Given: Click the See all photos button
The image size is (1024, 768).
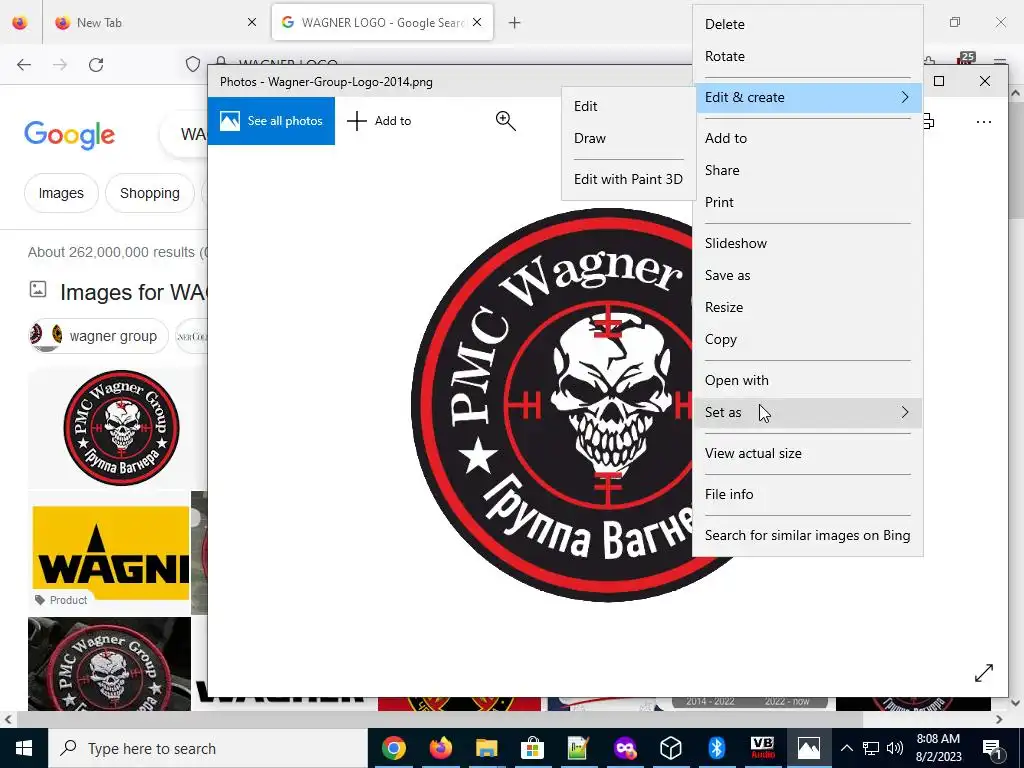Looking at the screenshot, I should (x=271, y=121).
